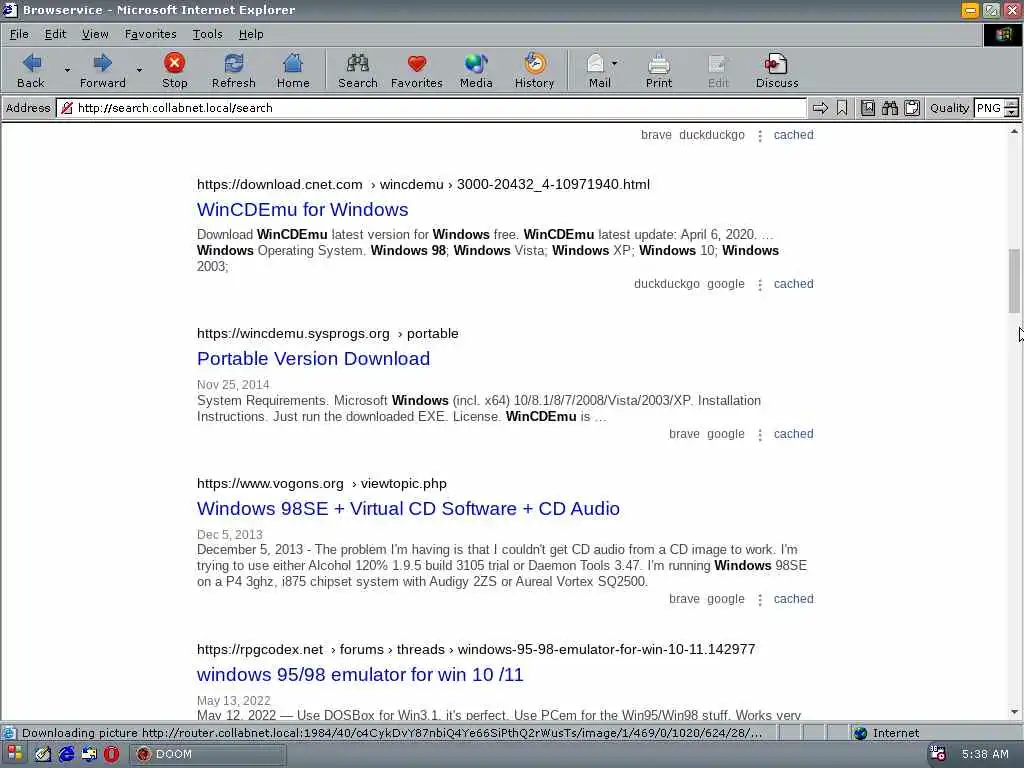The image size is (1024, 768).
Task: Launch the notepad/edit quick launch icon
Action: pyautogui.click(x=43, y=754)
